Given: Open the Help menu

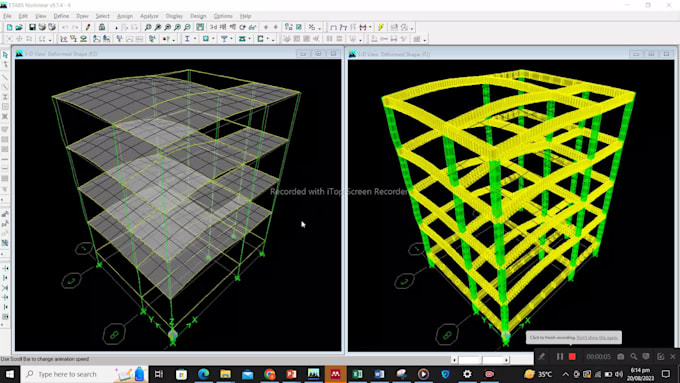Looking at the screenshot, I should pyautogui.click(x=245, y=16).
